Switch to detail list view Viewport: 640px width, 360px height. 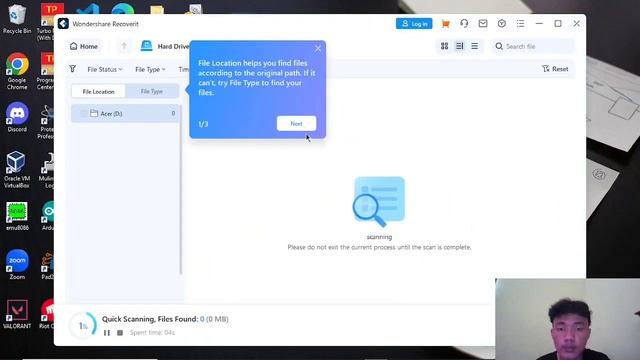point(460,46)
